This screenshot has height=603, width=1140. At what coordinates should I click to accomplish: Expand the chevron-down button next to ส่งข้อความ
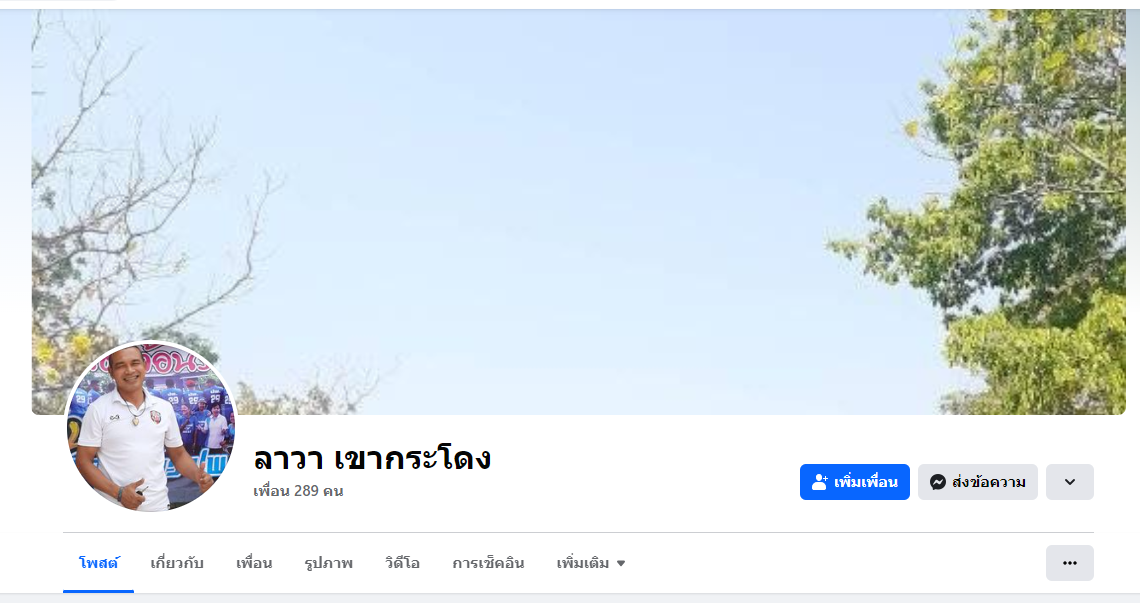[x=1069, y=482]
